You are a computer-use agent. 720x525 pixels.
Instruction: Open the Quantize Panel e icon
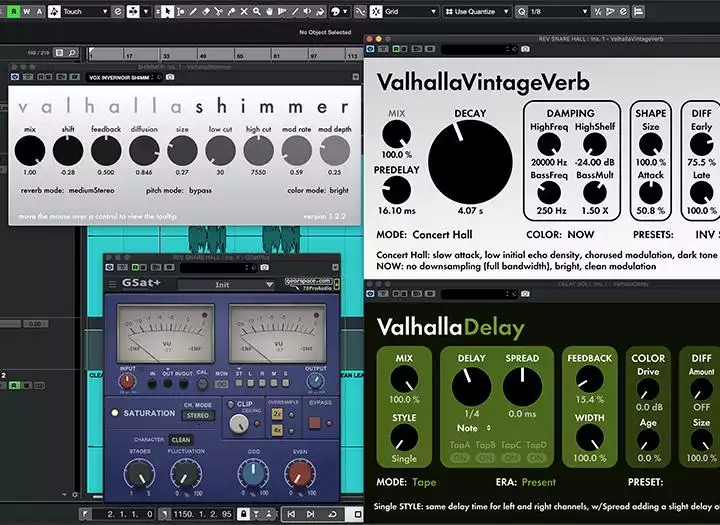(623, 11)
